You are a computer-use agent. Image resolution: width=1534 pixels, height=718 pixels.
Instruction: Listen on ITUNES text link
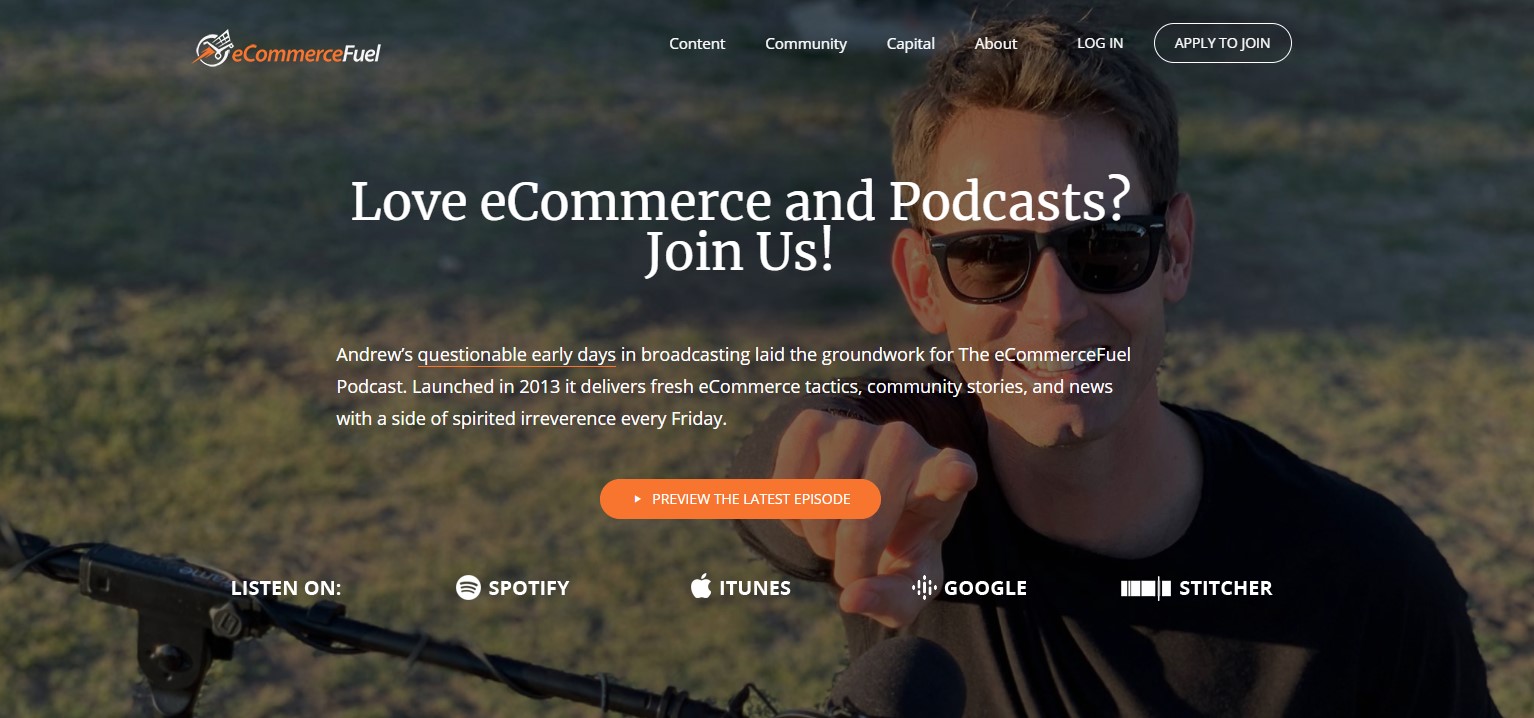755,588
